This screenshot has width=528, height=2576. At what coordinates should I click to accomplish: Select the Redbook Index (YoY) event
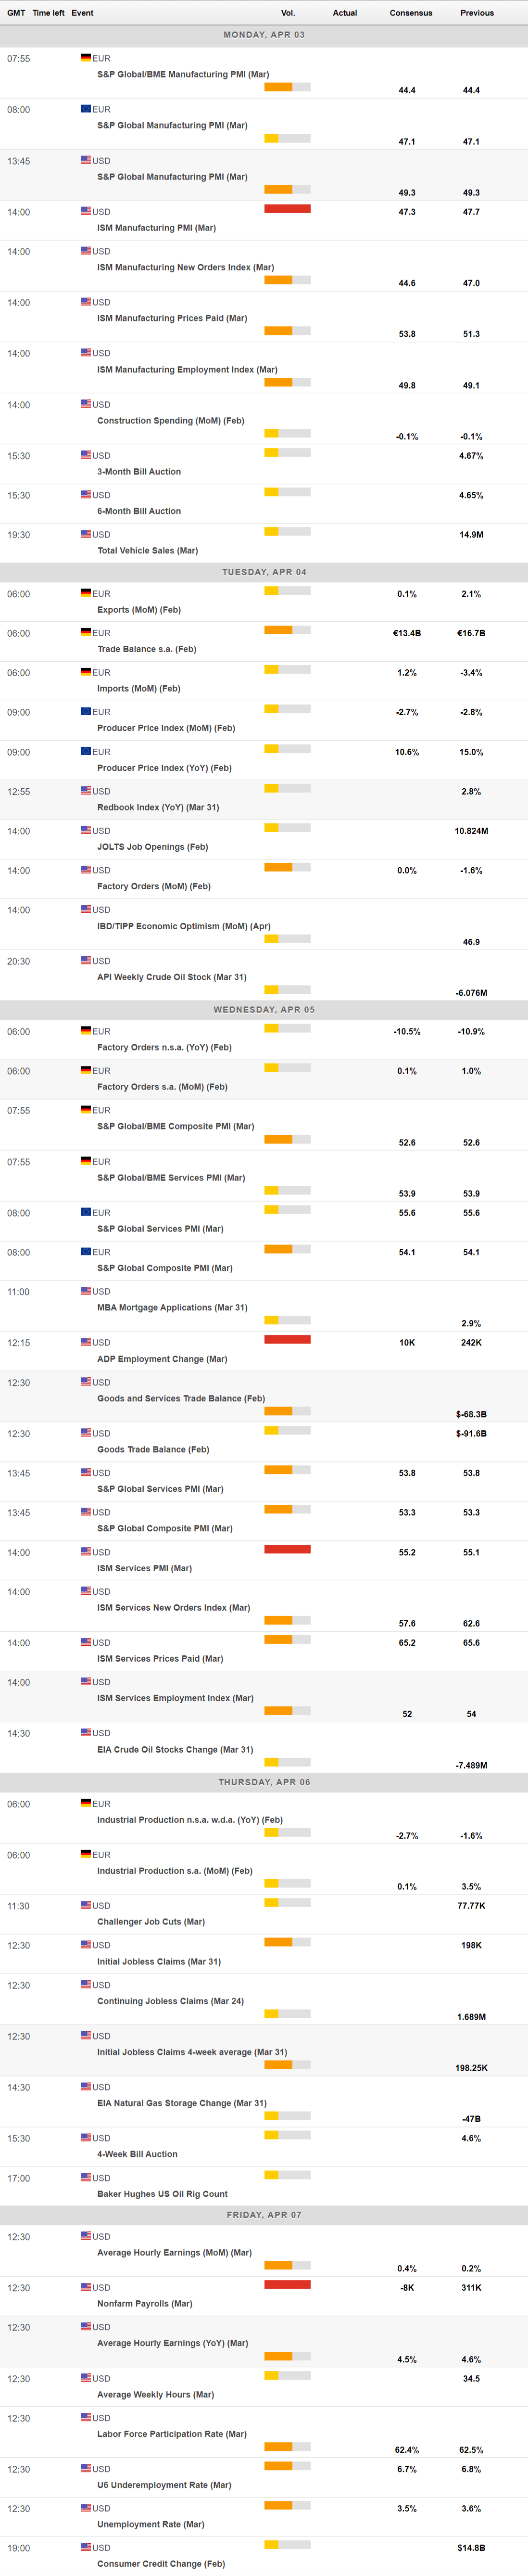(x=158, y=807)
